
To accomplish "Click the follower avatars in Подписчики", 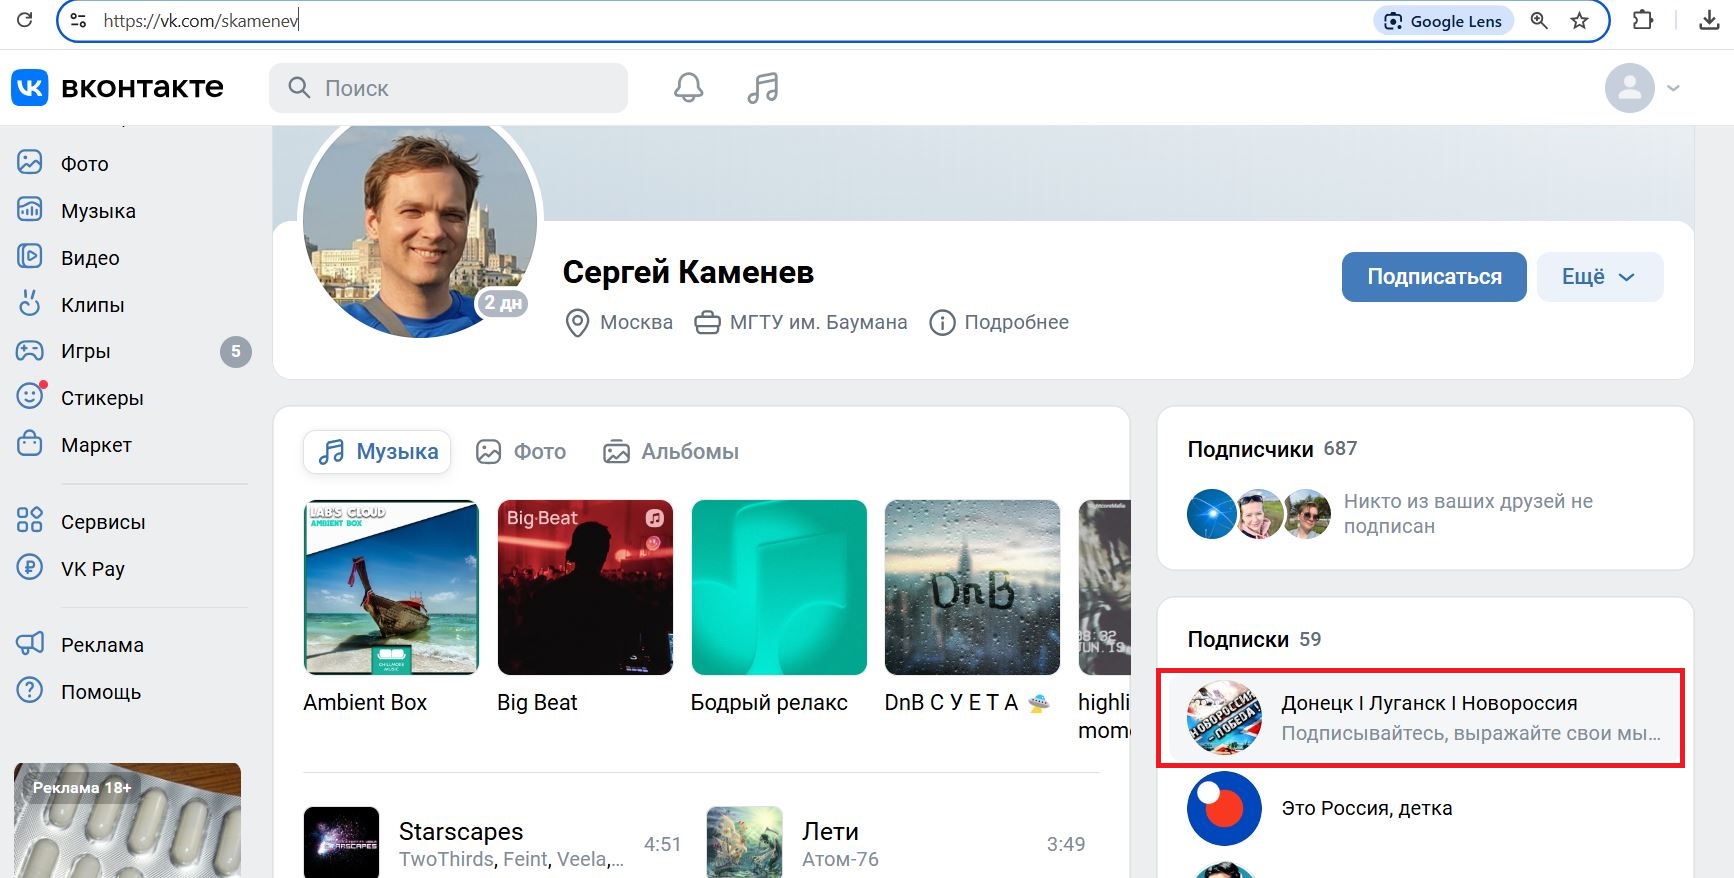I will [1259, 514].
